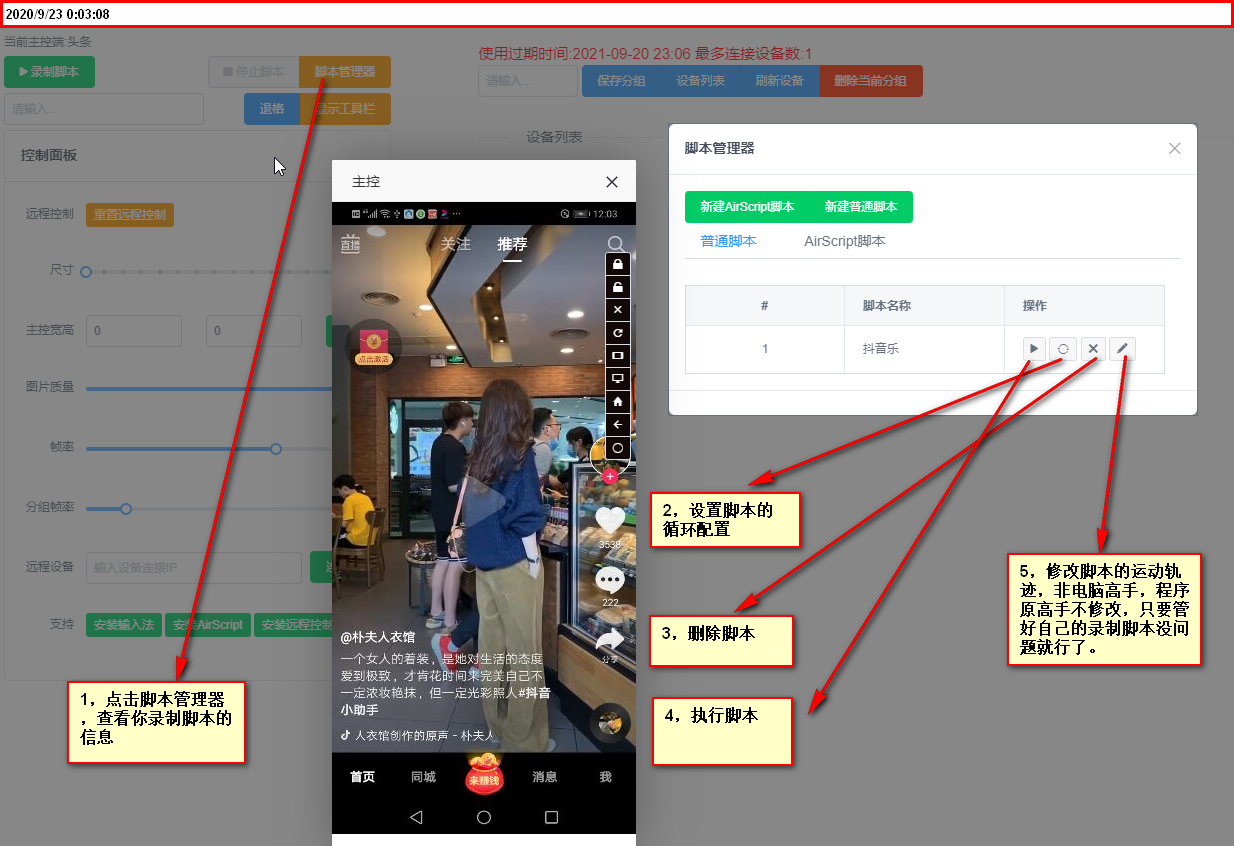Click the circle icon in the overlay toolbar
The width and height of the screenshot is (1234, 846).
click(x=618, y=448)
